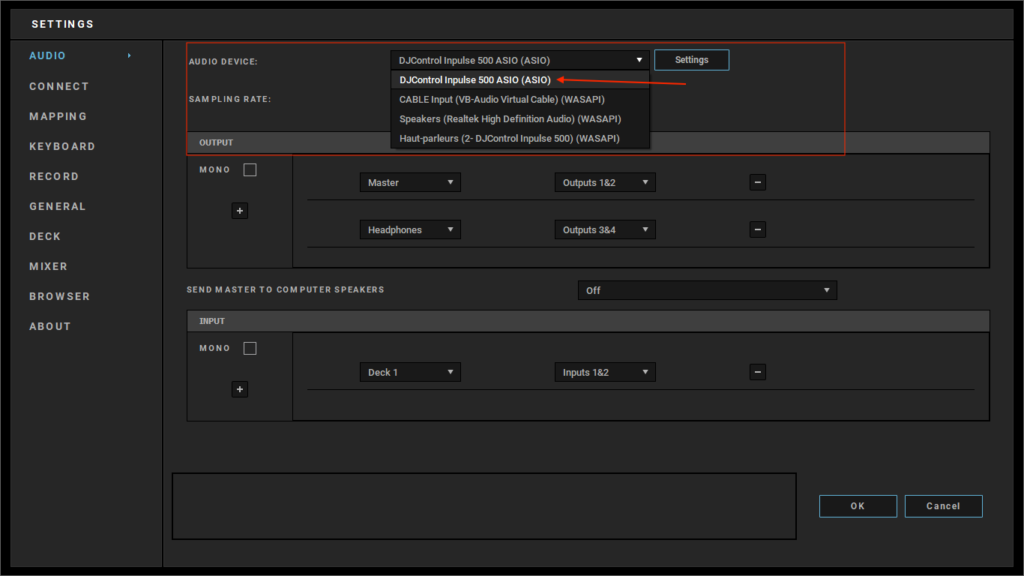Screen dimensions: 1024x576
Task: Open the Inputs 1&2 channel dropdown
Action: [605, 372]
